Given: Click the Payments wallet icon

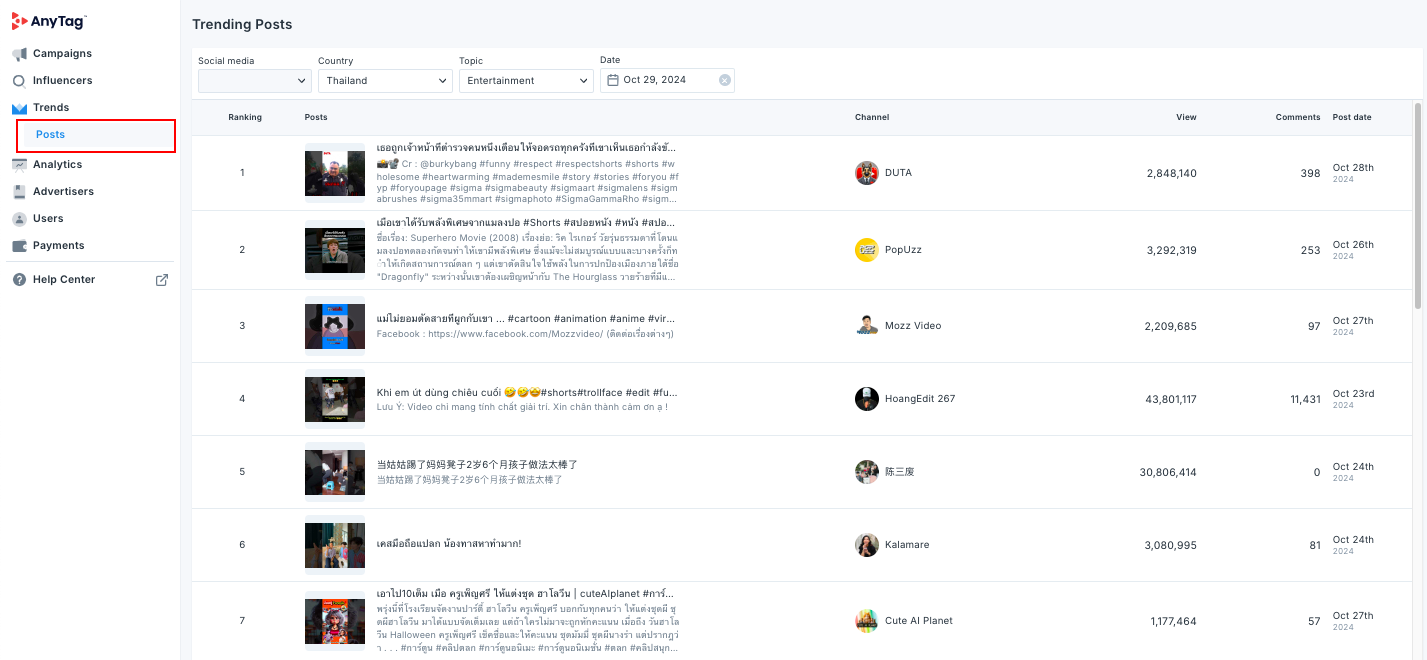Looking at the screenshot, I should click(x=19, y=246).
